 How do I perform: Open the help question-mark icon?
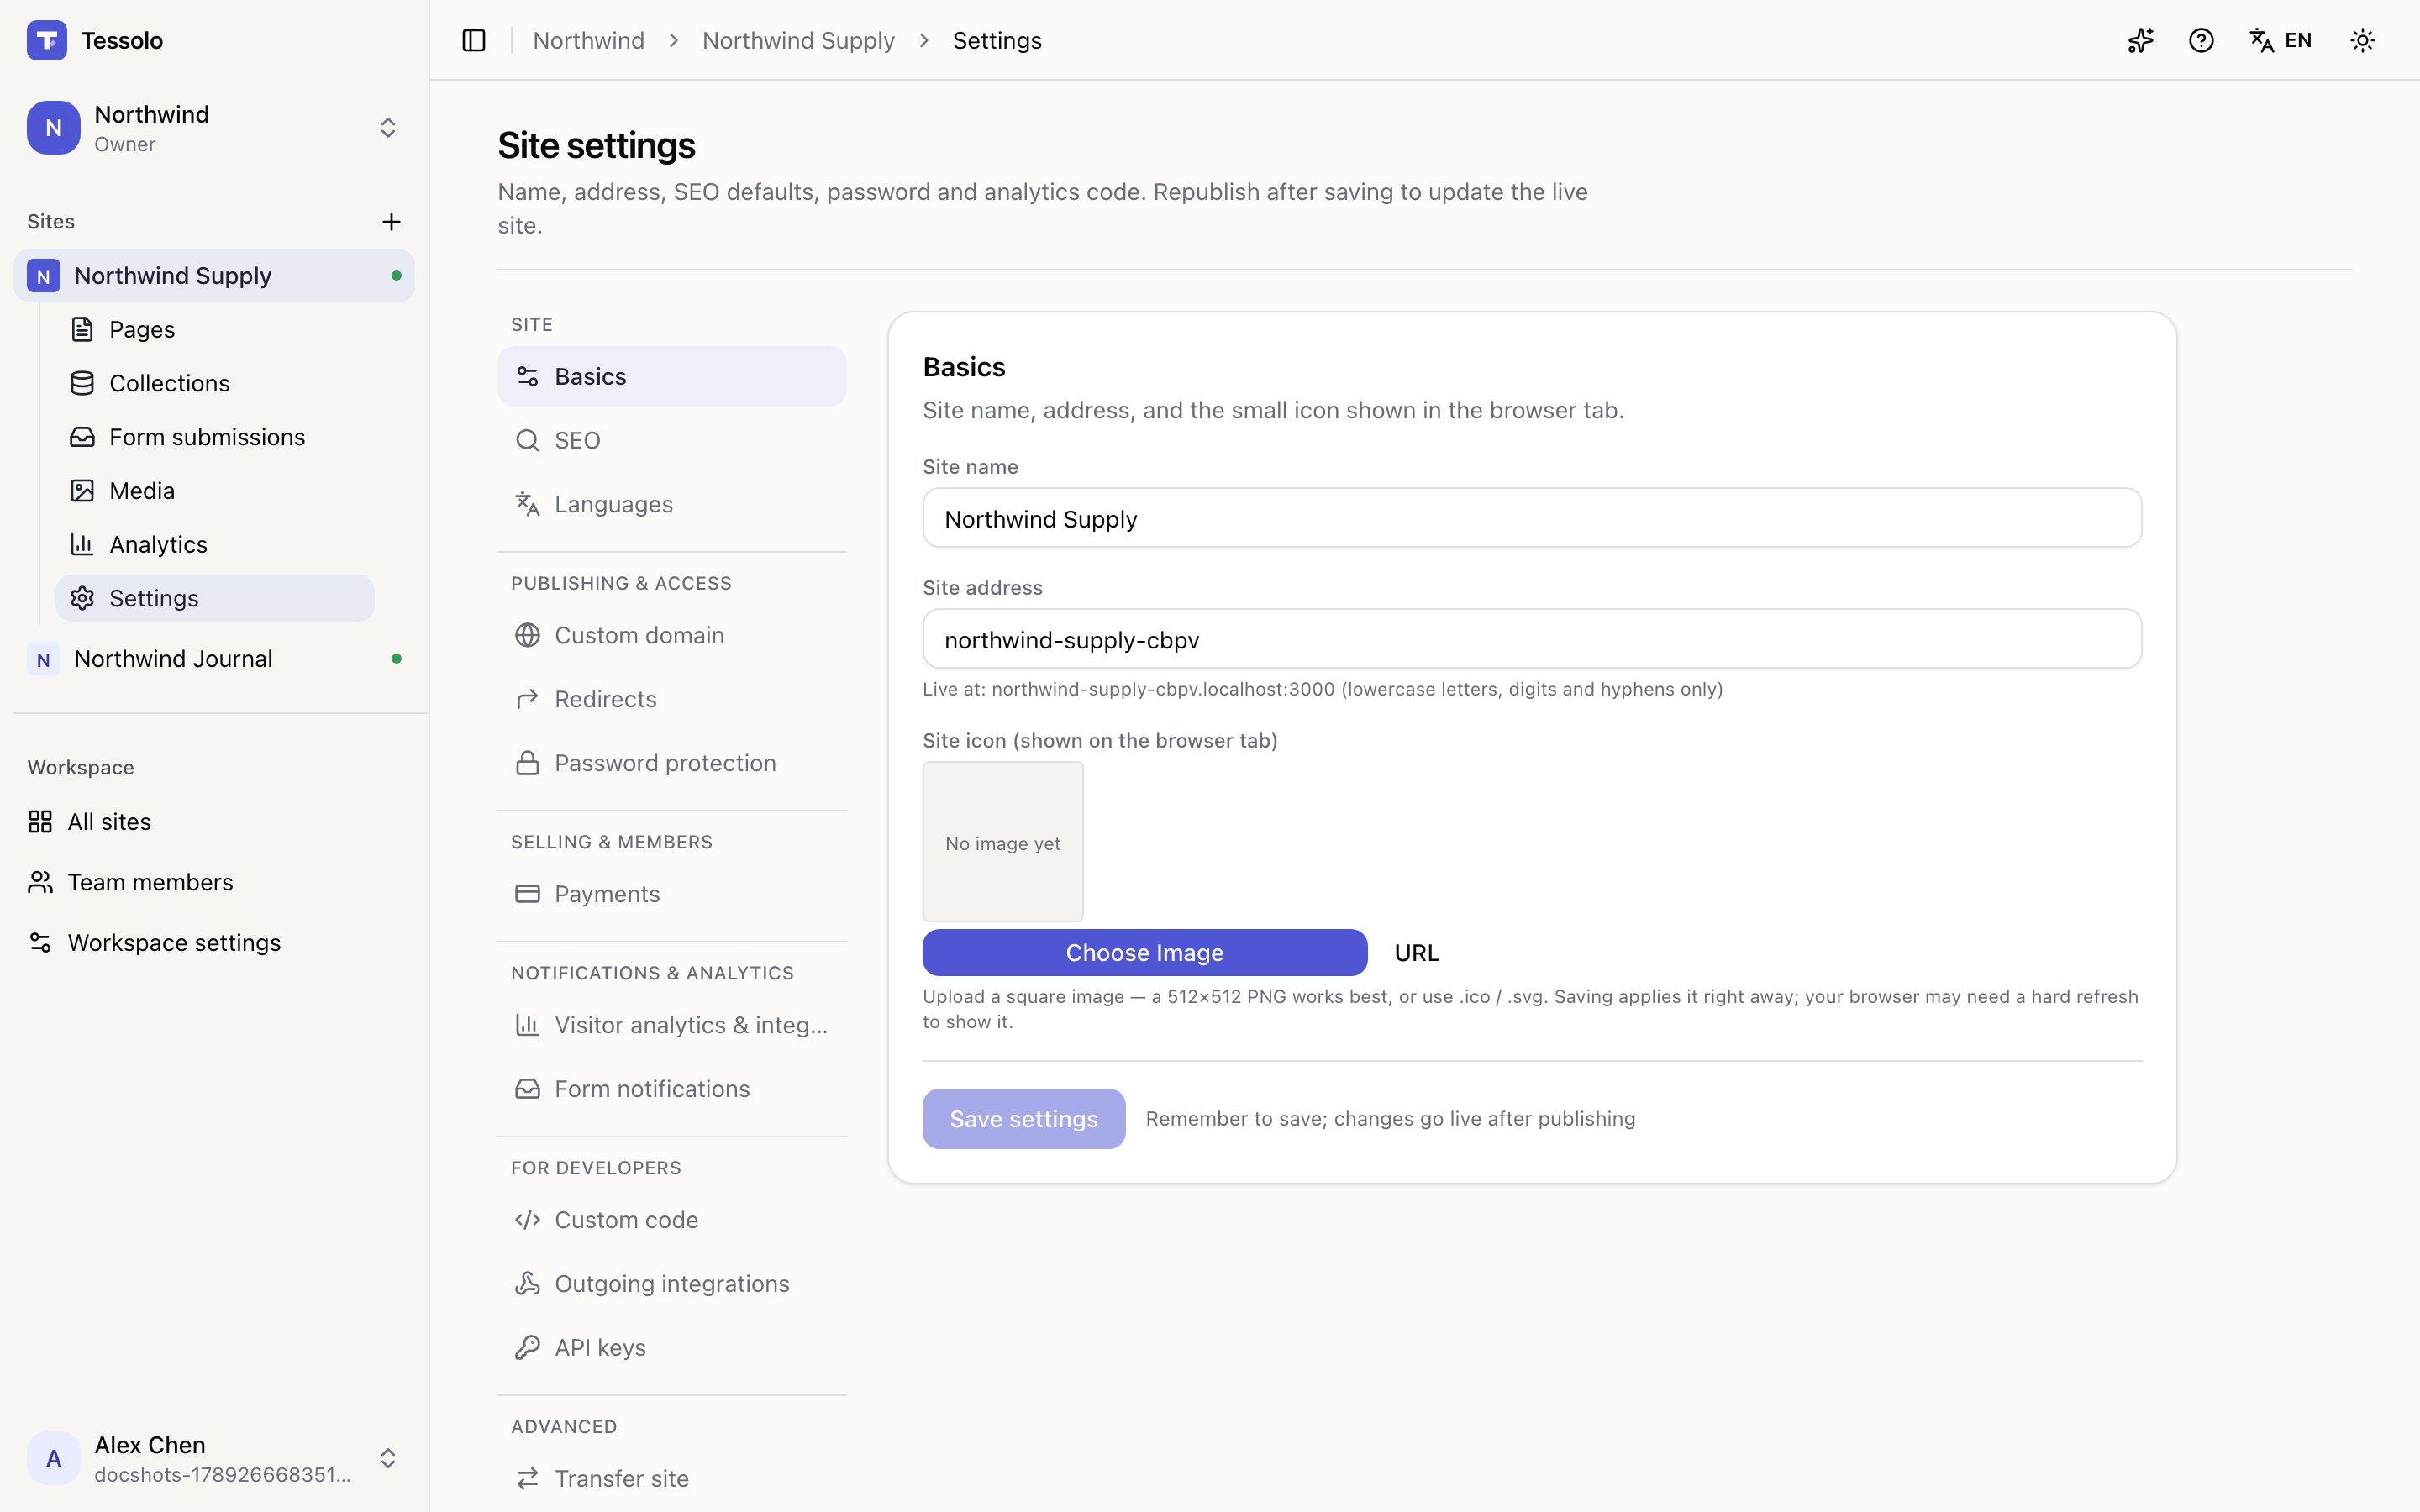[2201, 40]
